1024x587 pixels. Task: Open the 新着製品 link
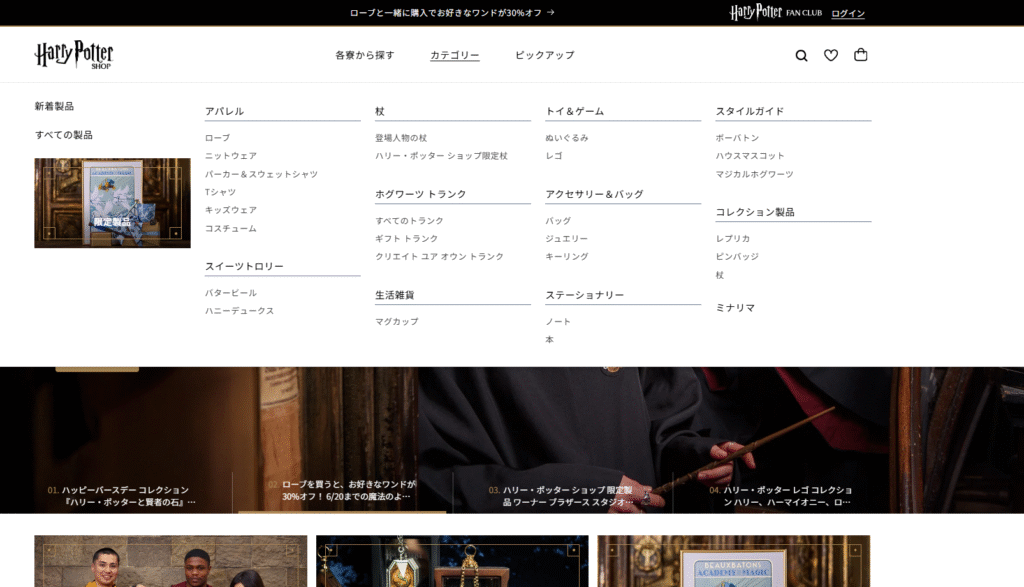coord(54,106)
